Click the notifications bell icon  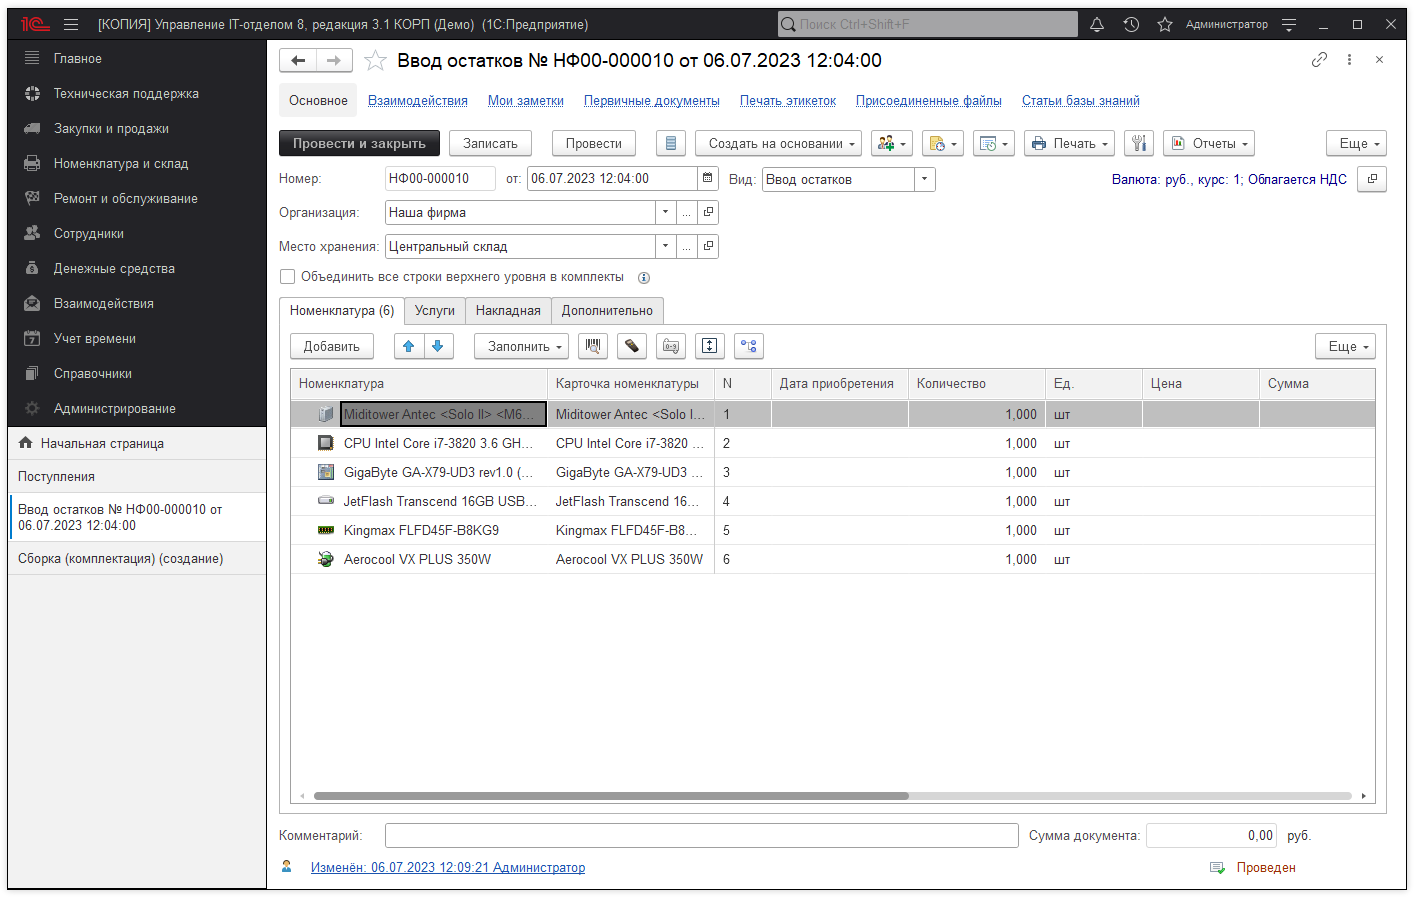1097,25
